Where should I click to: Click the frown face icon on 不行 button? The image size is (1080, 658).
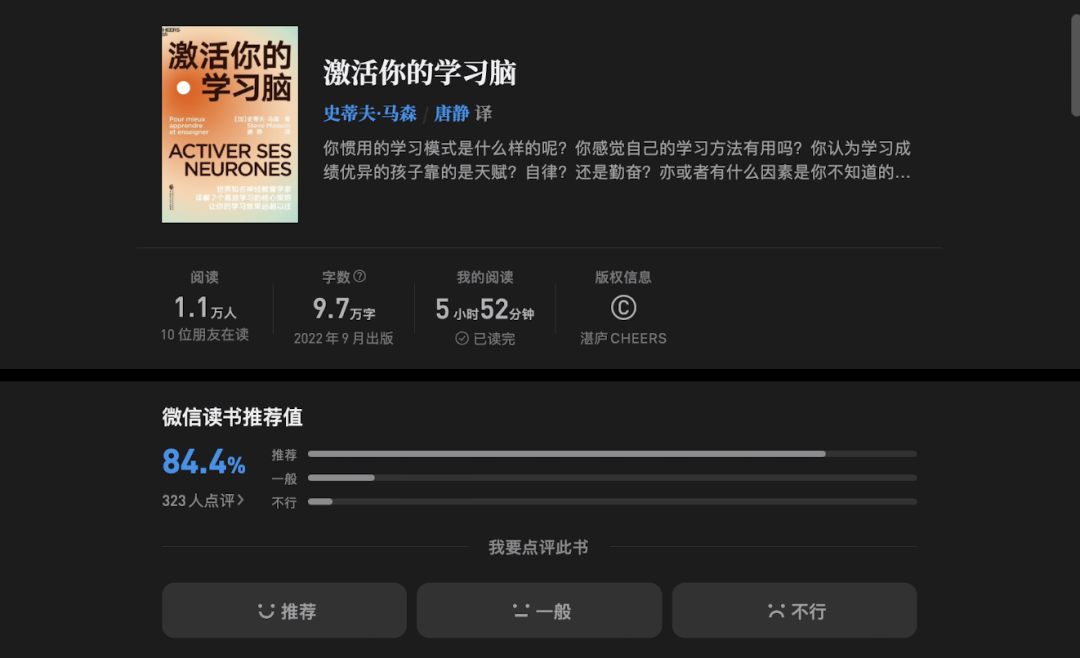pyautogui.click(x=775, y=610)
